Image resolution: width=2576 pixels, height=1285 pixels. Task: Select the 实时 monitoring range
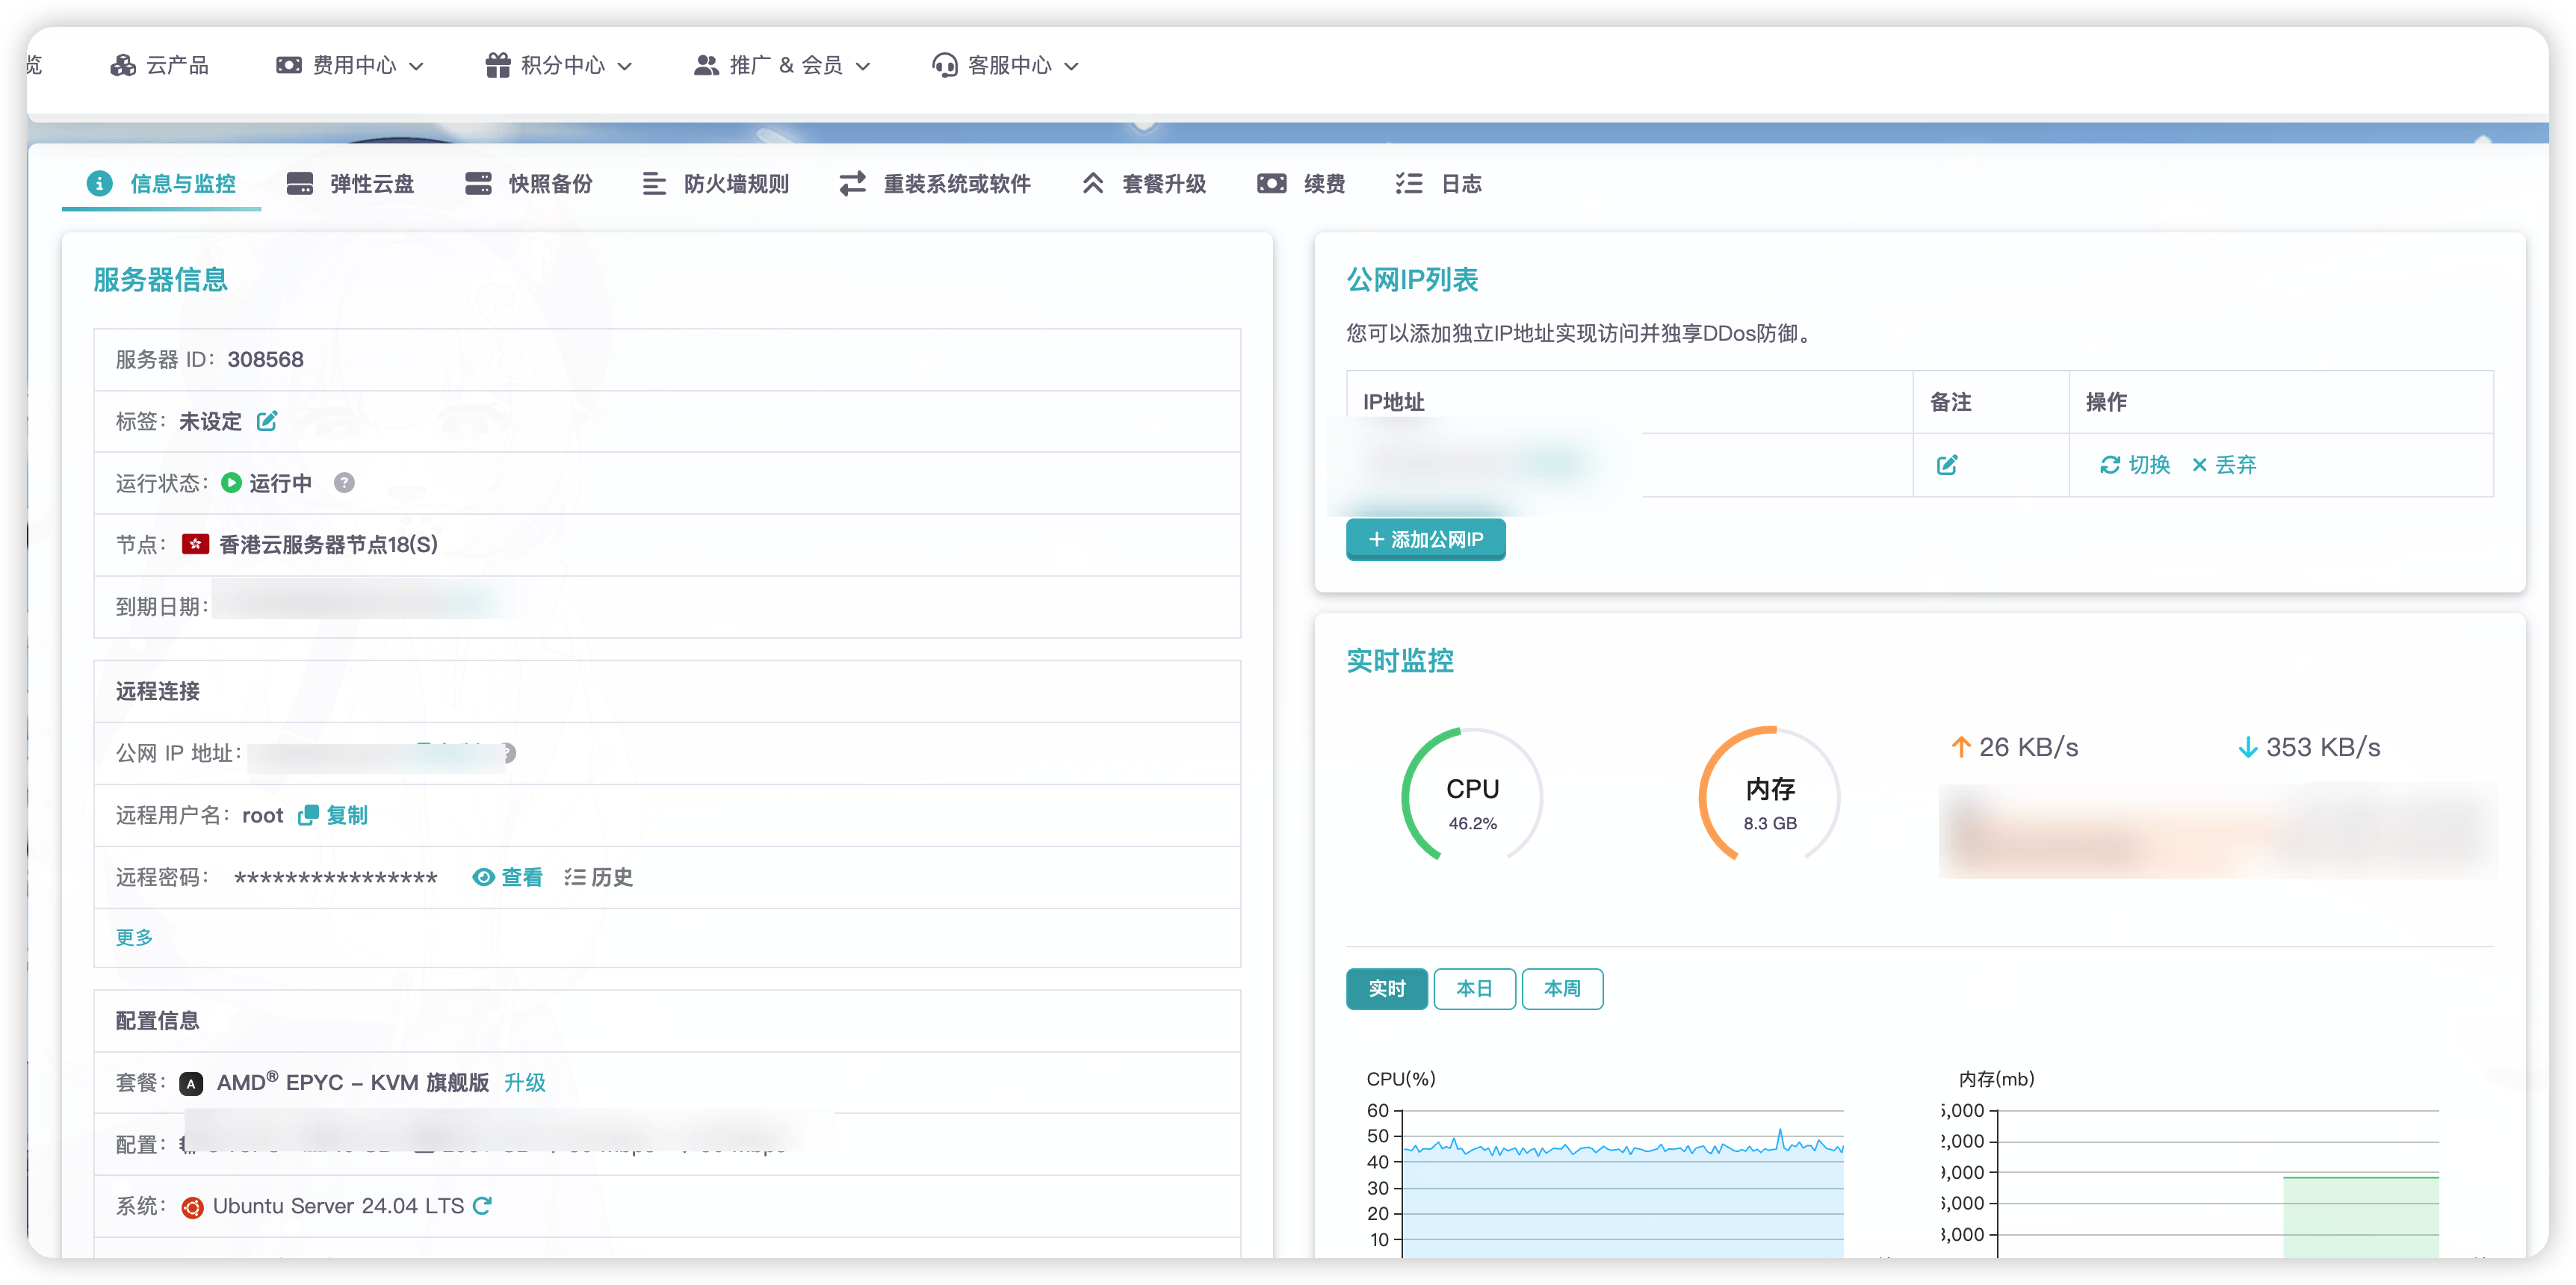1386,989
